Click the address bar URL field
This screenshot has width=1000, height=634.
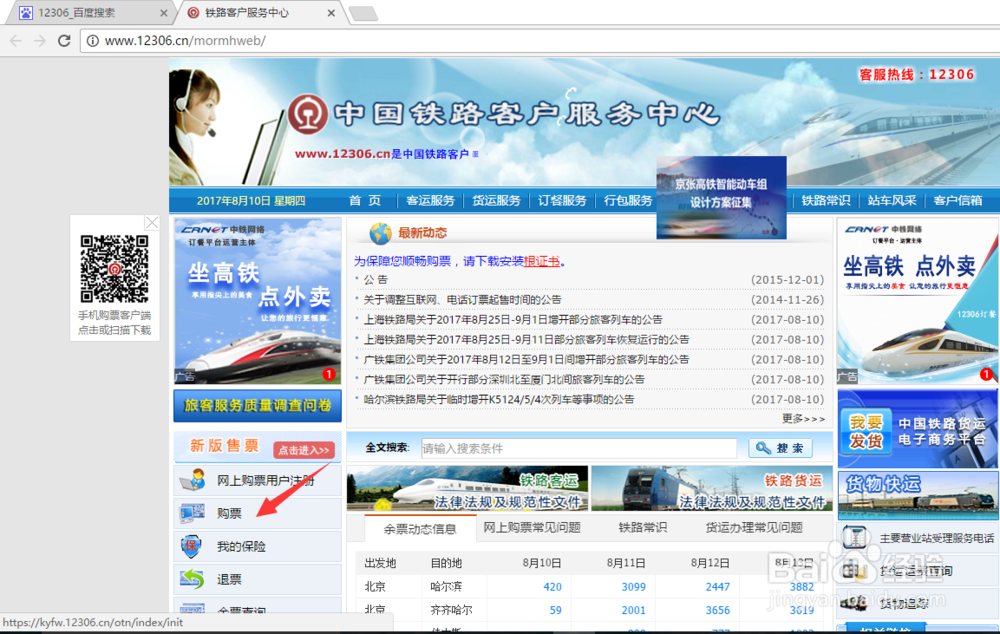(x=540, y=41)
